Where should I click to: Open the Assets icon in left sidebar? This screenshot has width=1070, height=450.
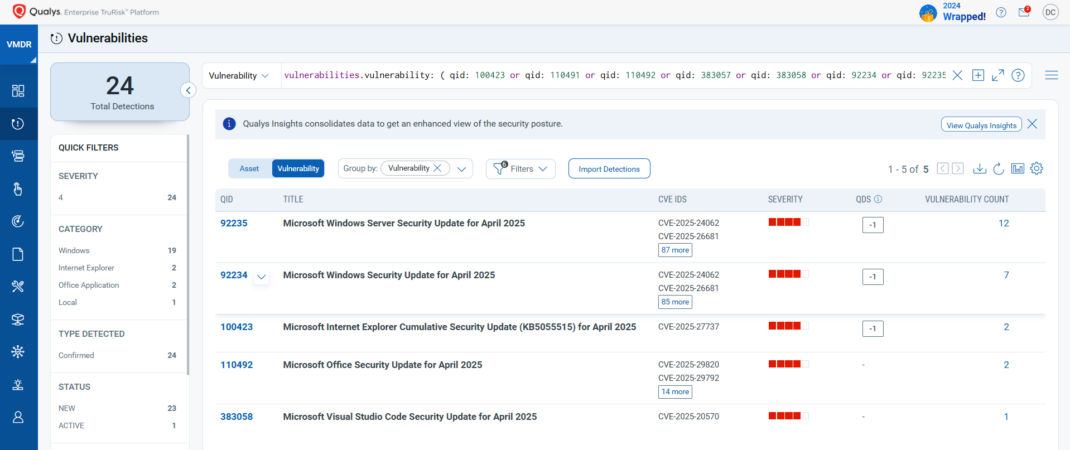(x=18, y=156)
